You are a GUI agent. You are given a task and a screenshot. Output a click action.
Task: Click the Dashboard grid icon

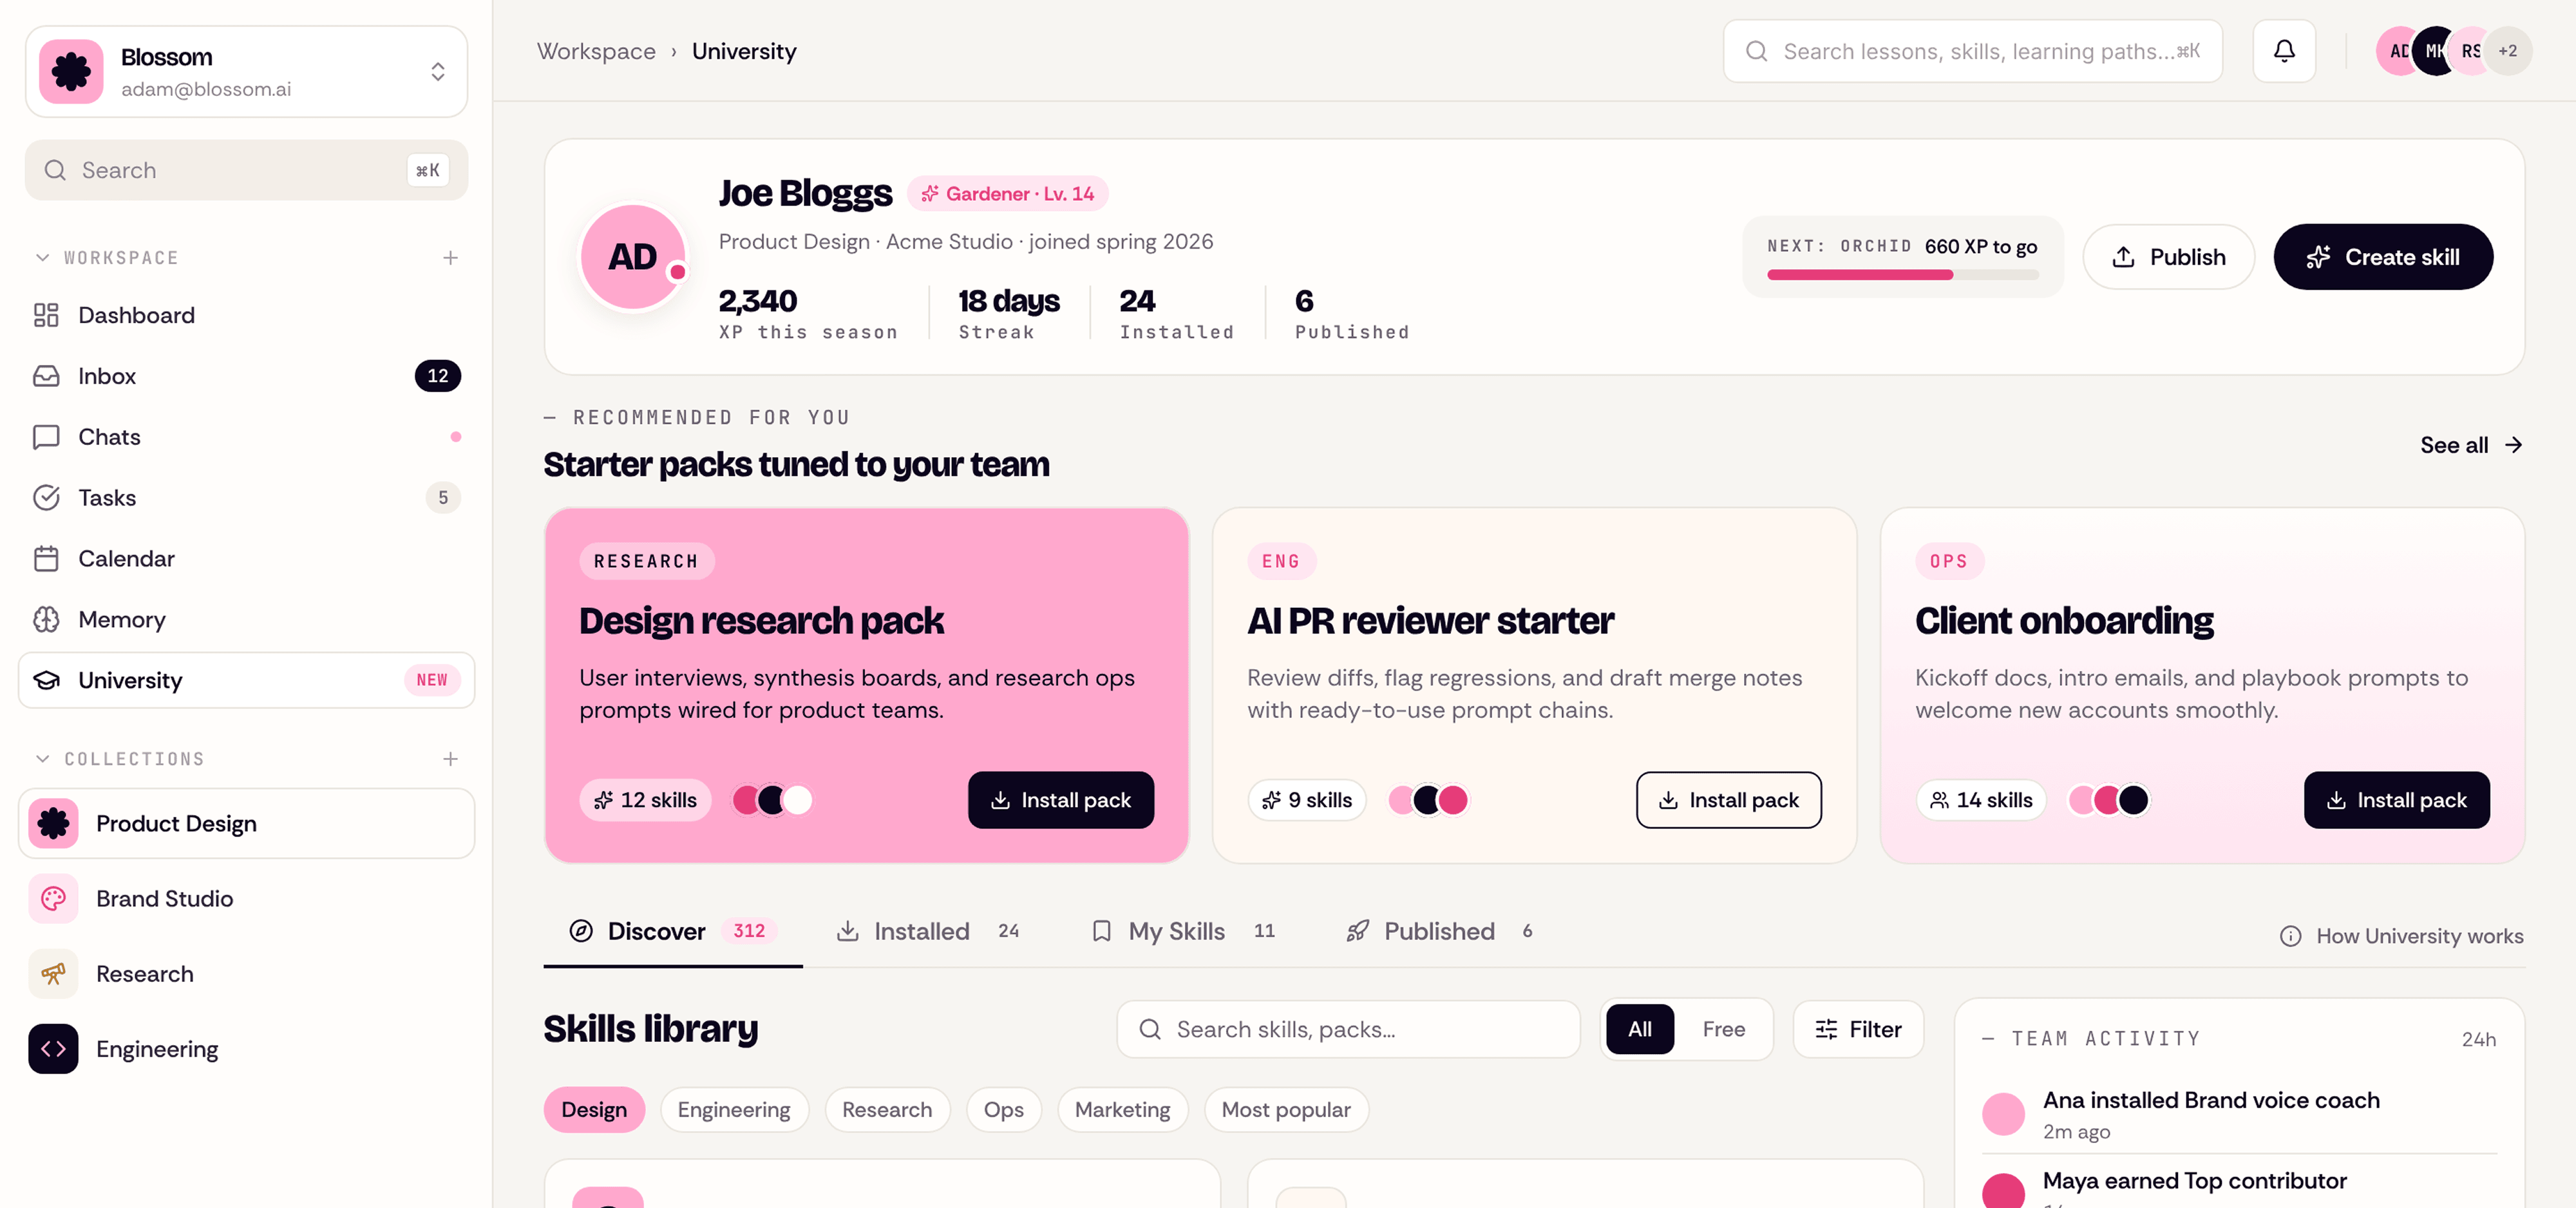[46, 315]
